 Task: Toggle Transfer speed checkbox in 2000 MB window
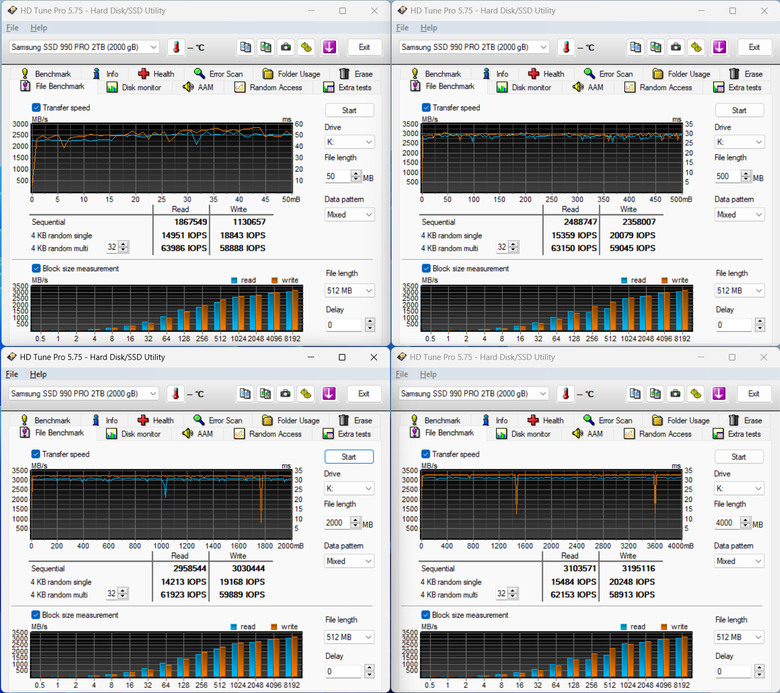click(x=35, y=454)
